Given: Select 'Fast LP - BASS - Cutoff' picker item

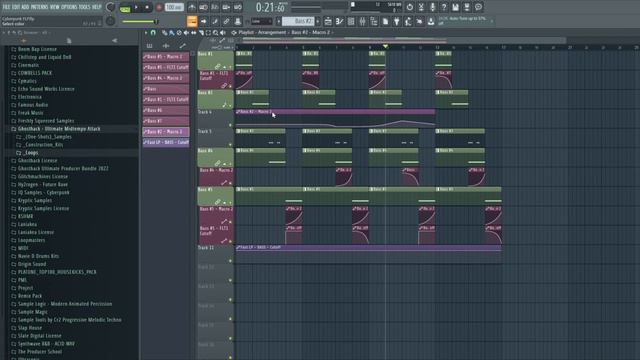Looking at the screenshot, I should (166, 142).
